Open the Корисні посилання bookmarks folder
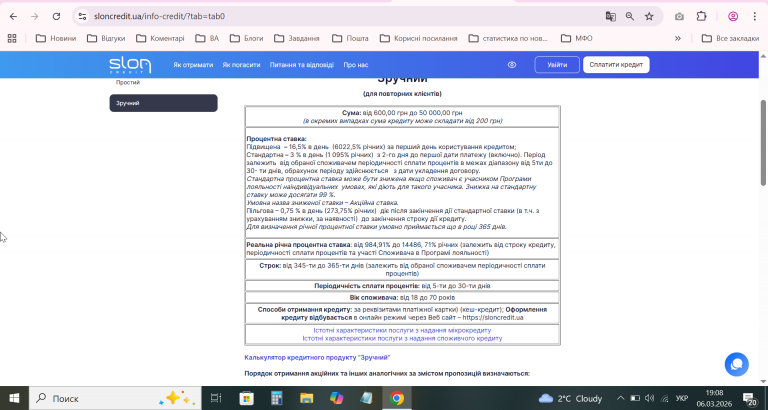Screen dimensions: 768x410 click(419, 38)
